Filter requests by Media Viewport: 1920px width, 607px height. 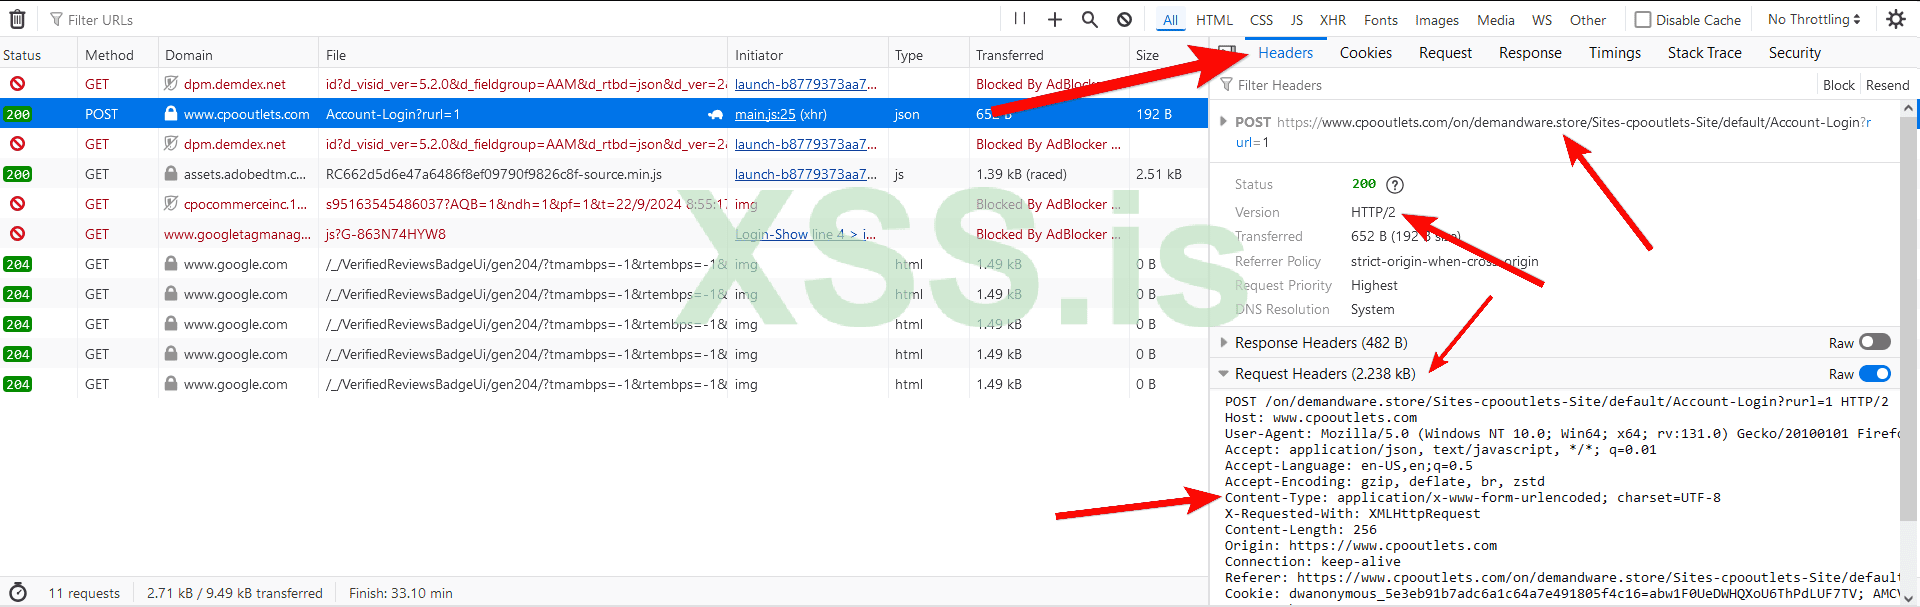tap(1495, 20)
